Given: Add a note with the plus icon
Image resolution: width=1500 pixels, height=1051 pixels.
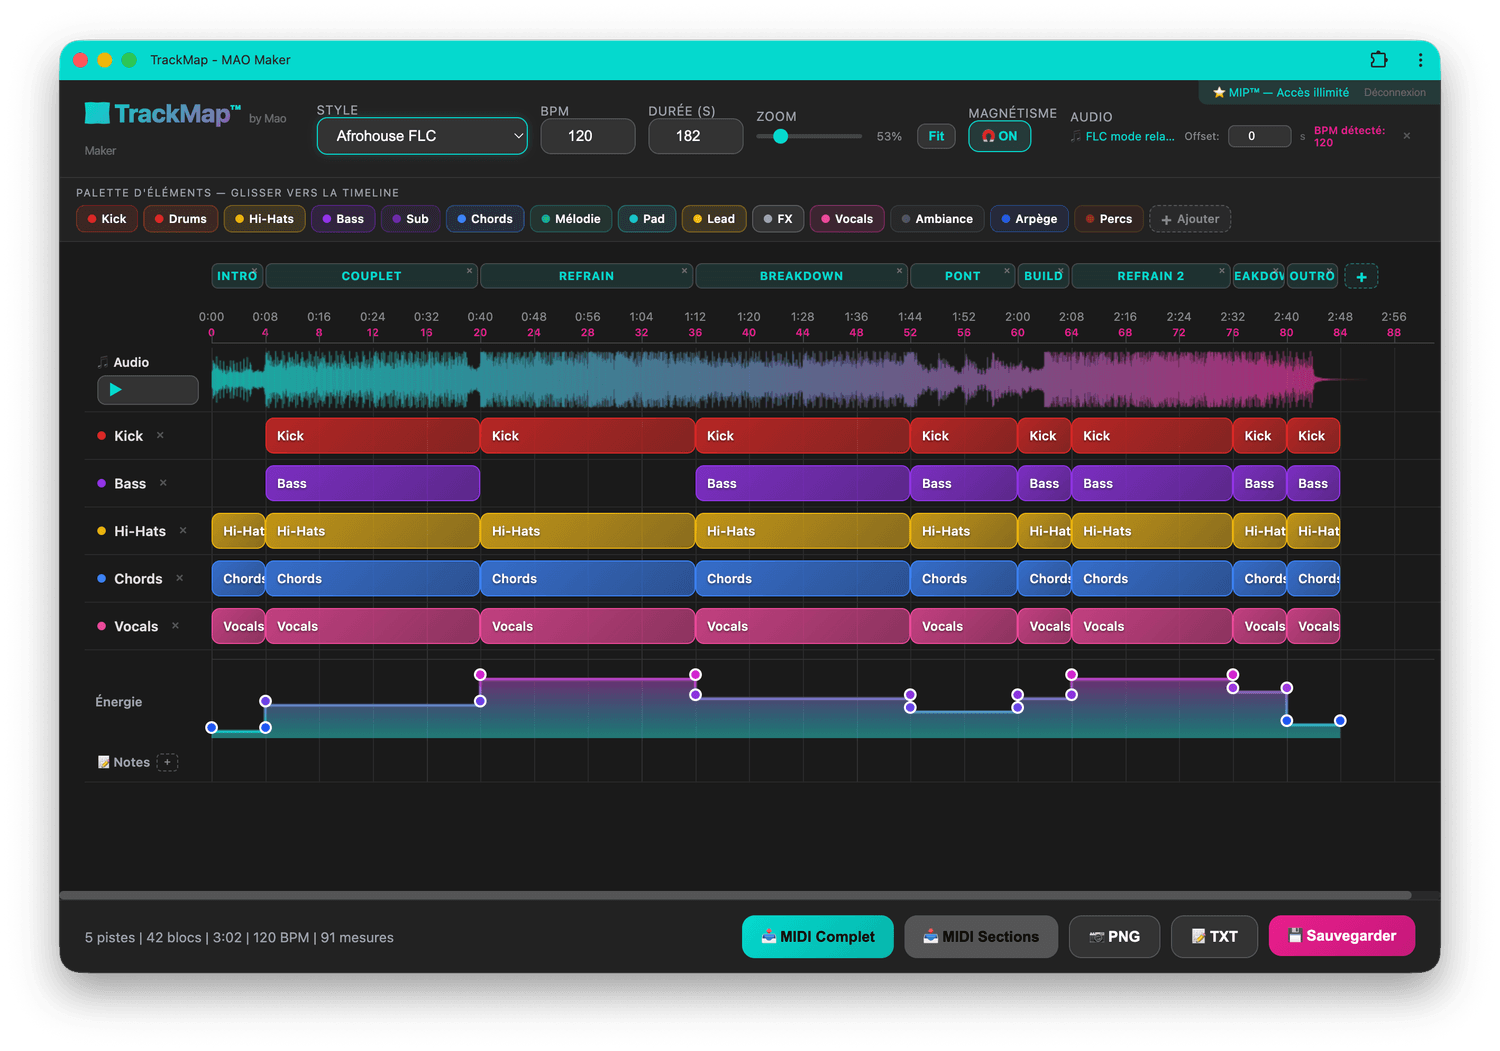Looking at the screenshot, I should tap(168, 763).
